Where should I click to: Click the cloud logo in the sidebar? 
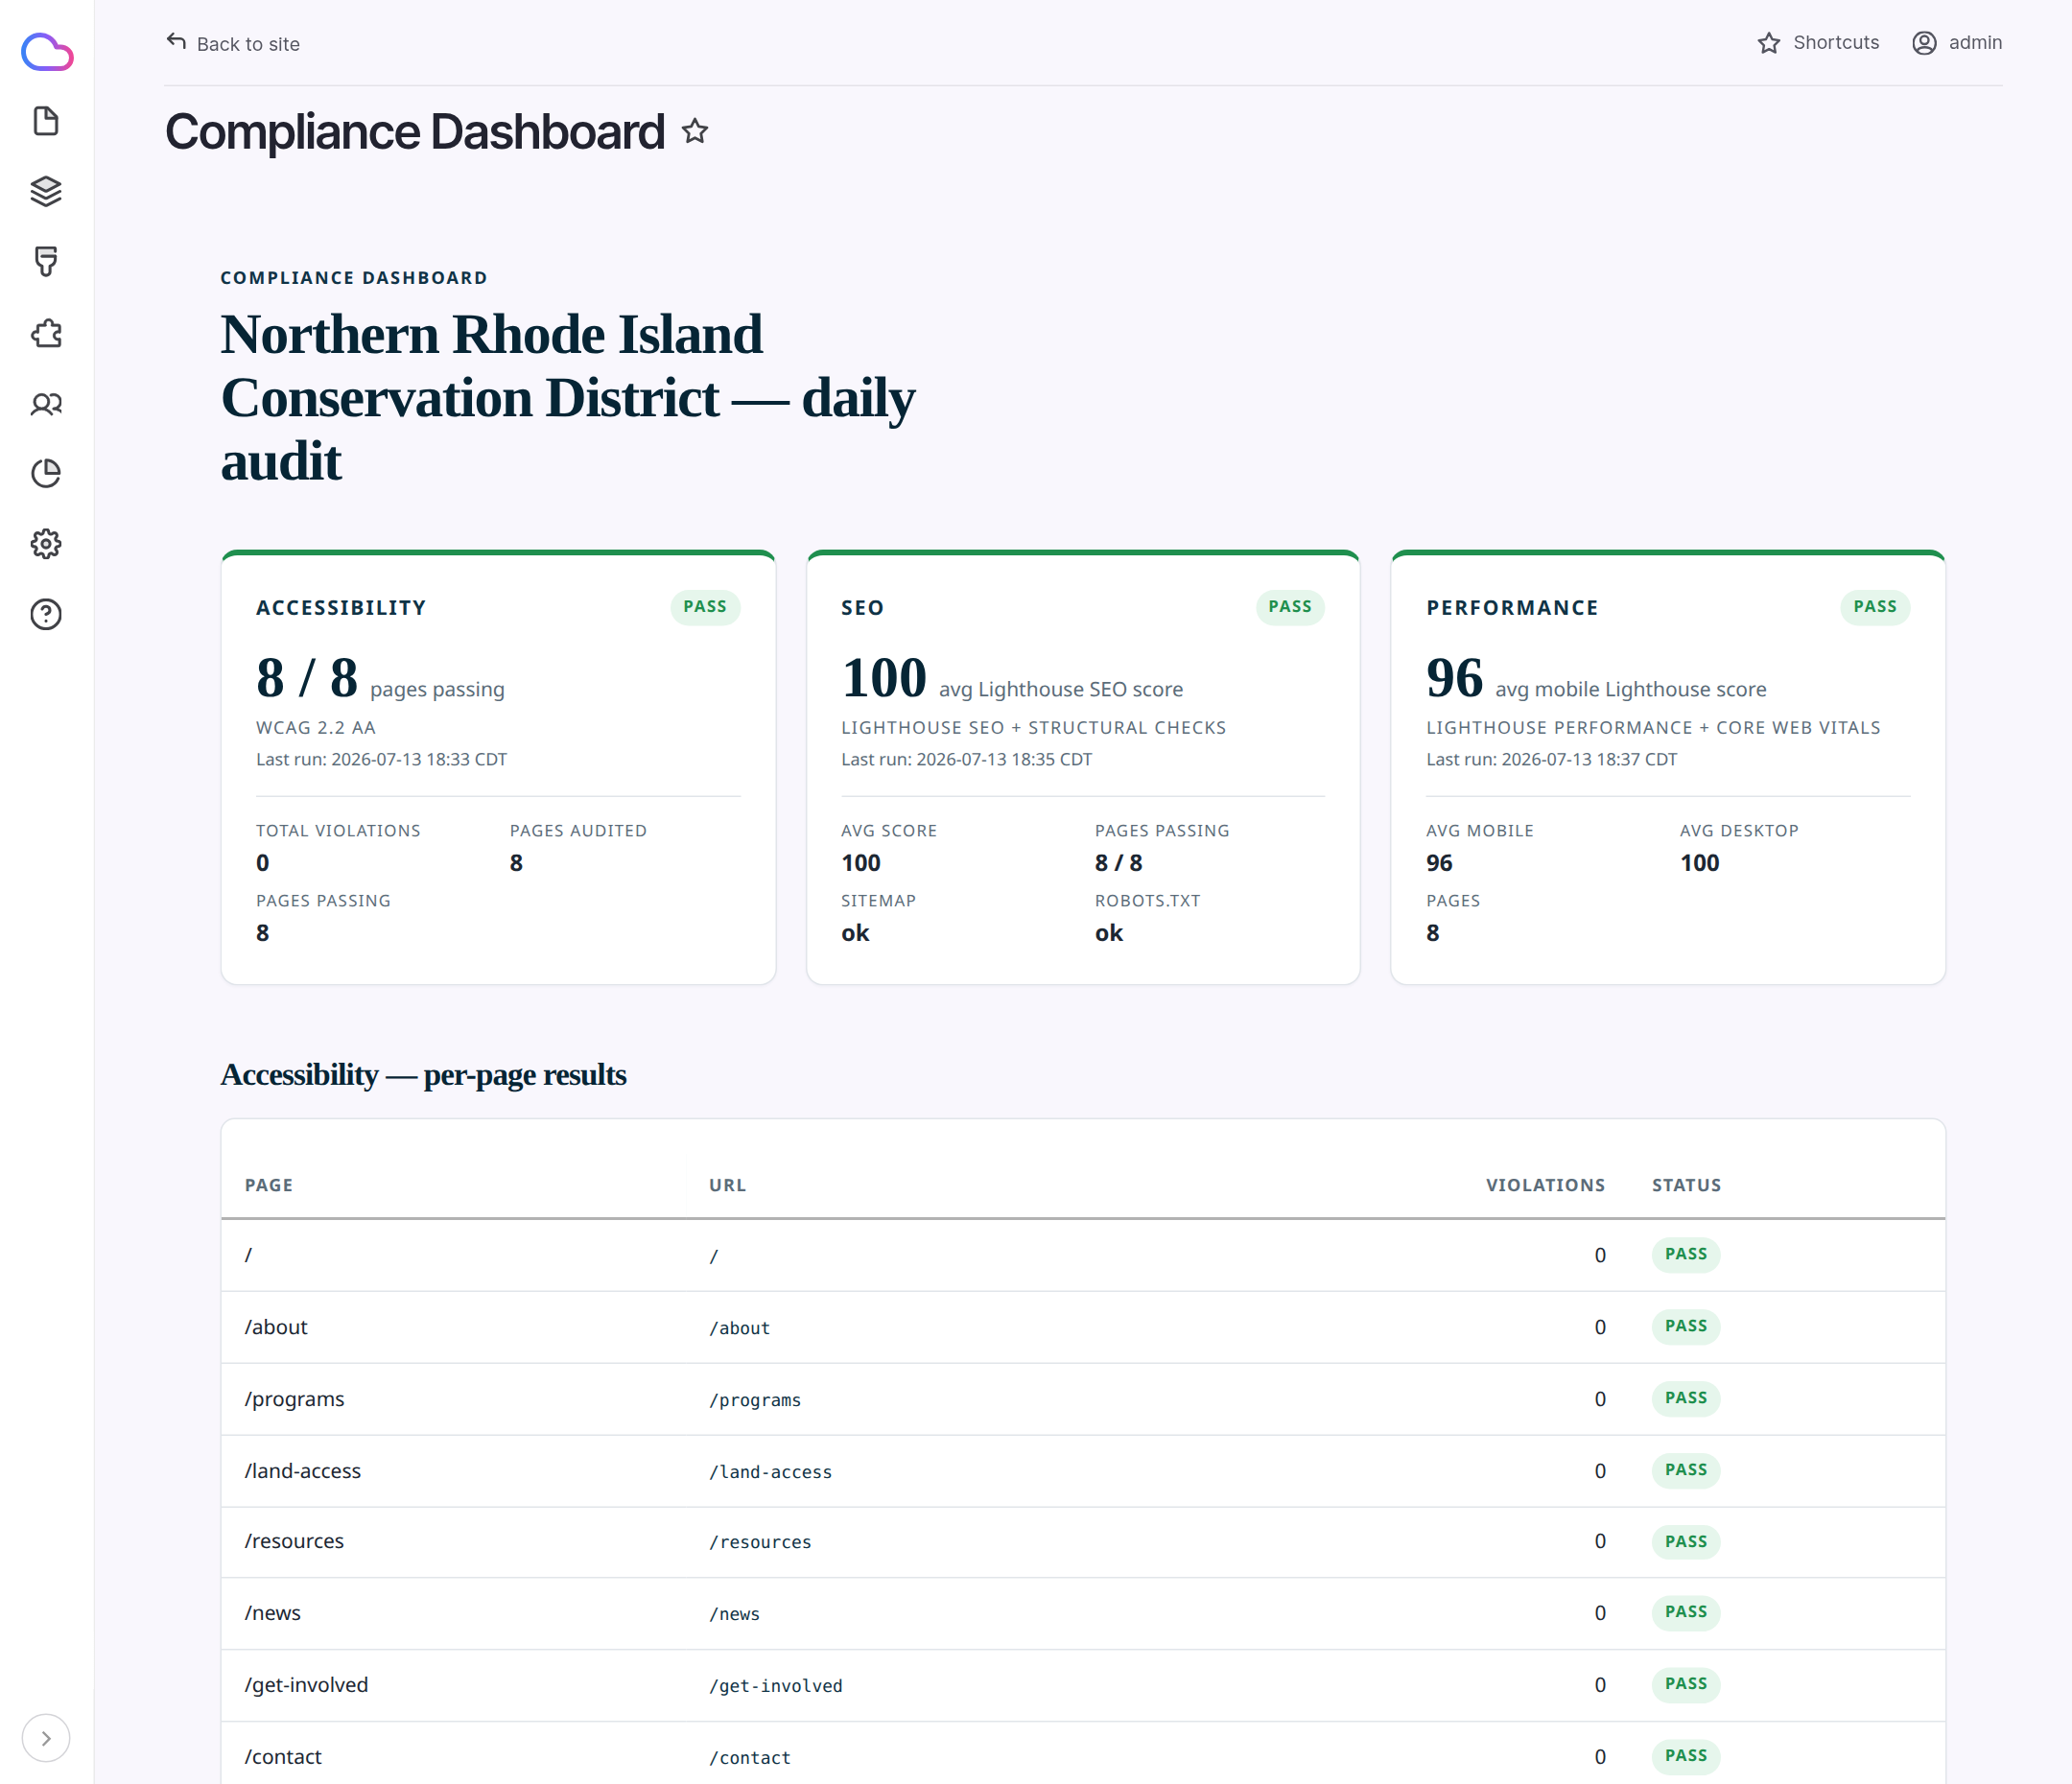(x=47, y=52)
